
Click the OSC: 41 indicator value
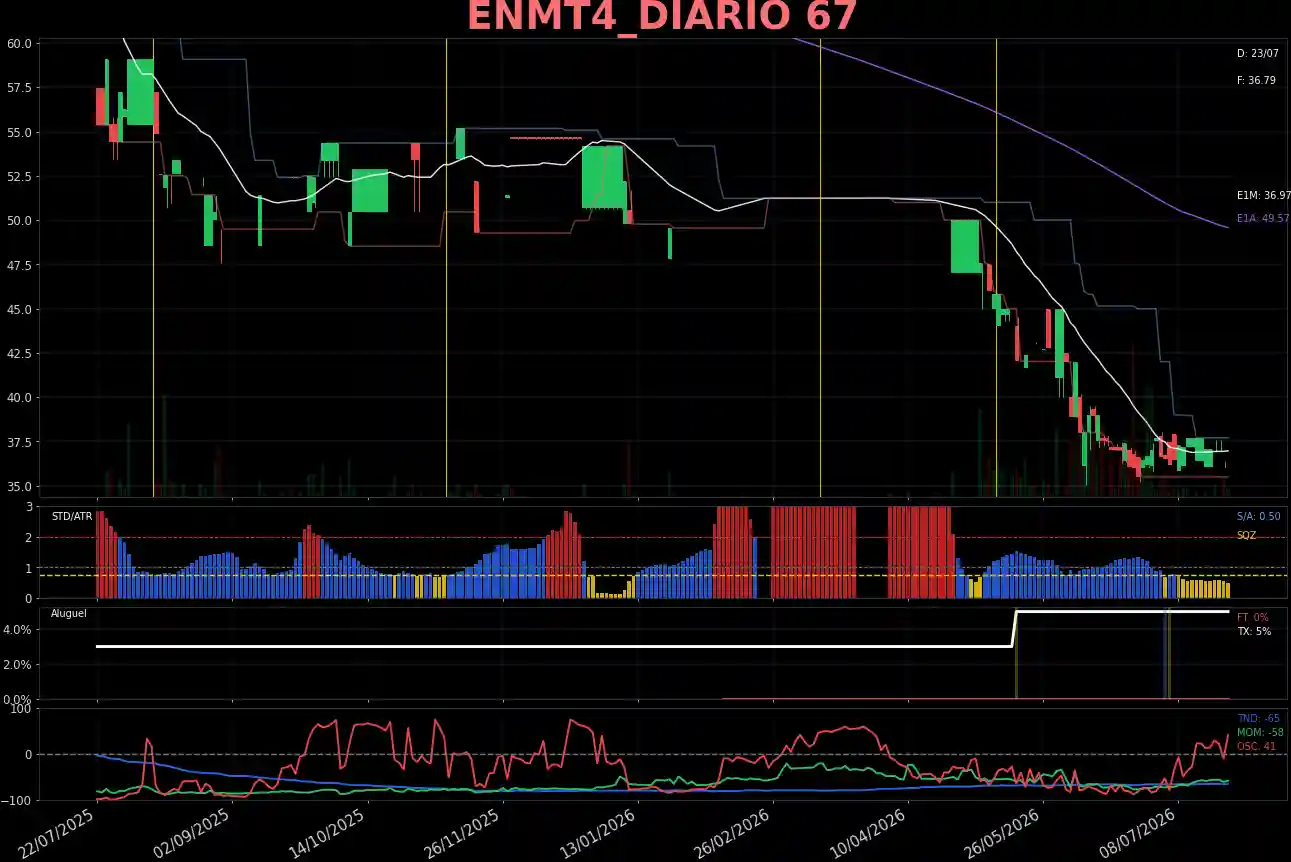(1256, 747)
